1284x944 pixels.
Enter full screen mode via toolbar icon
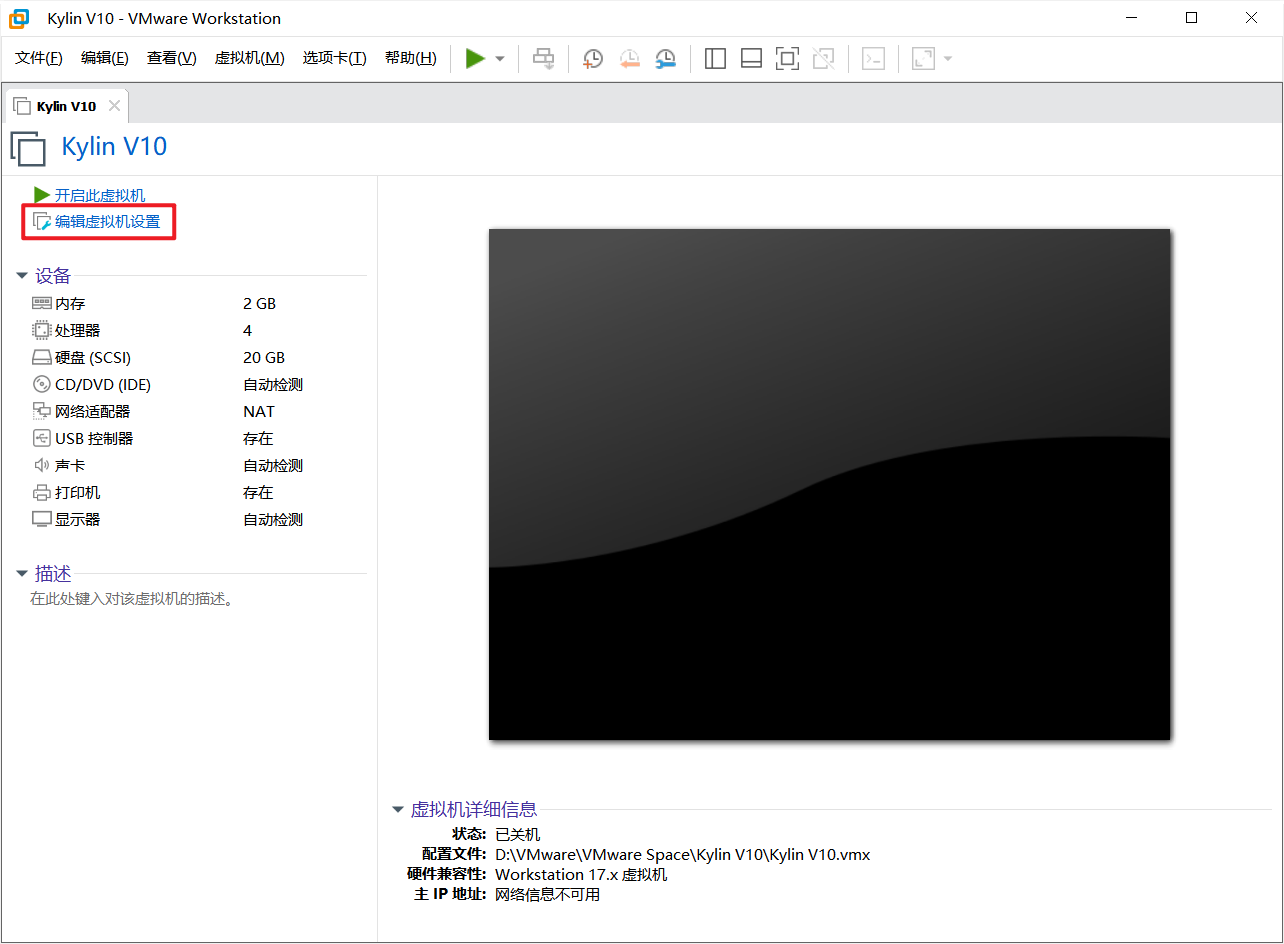pyautogui.click(x=787, y=58)
